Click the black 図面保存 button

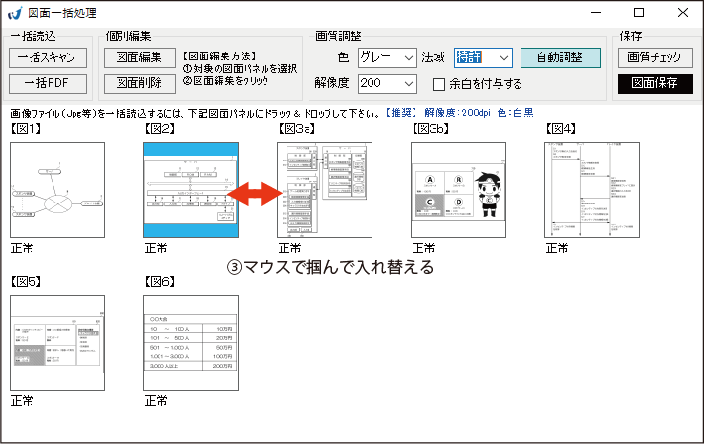click(654, 83)
